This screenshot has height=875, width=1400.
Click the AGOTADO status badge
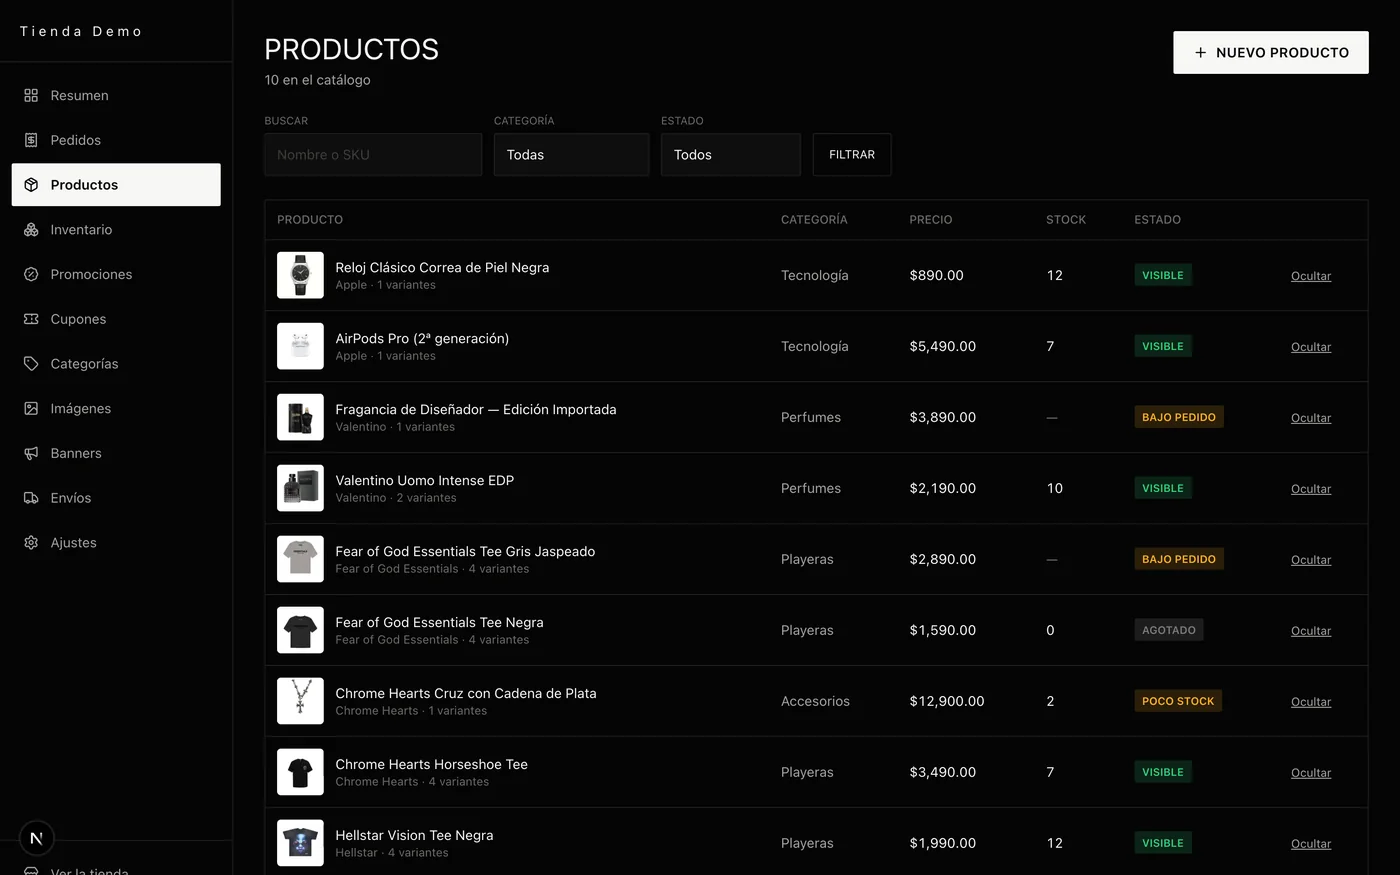tap(1169, 630)
